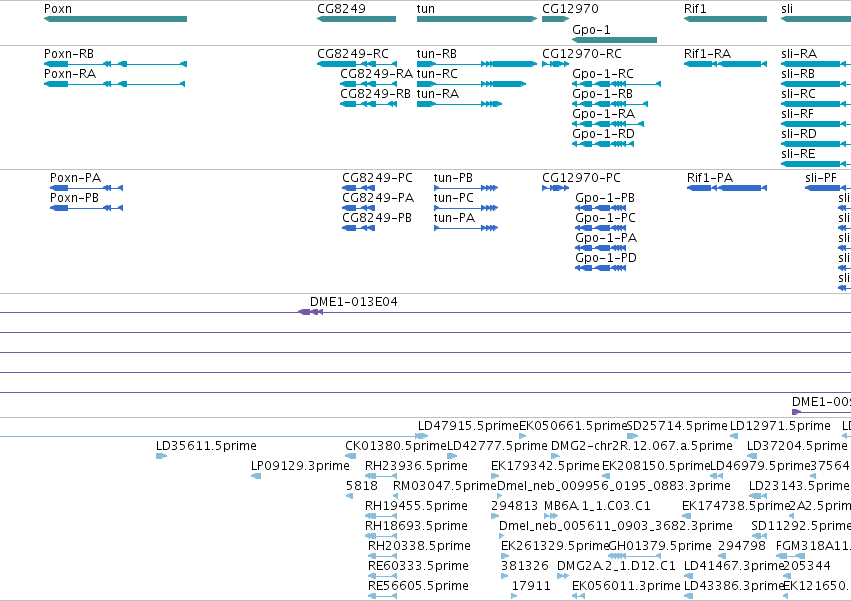The height and width of the screenshot is (601, 851).
Task: Click the CG12970 gene label
Action: [570, 9]
